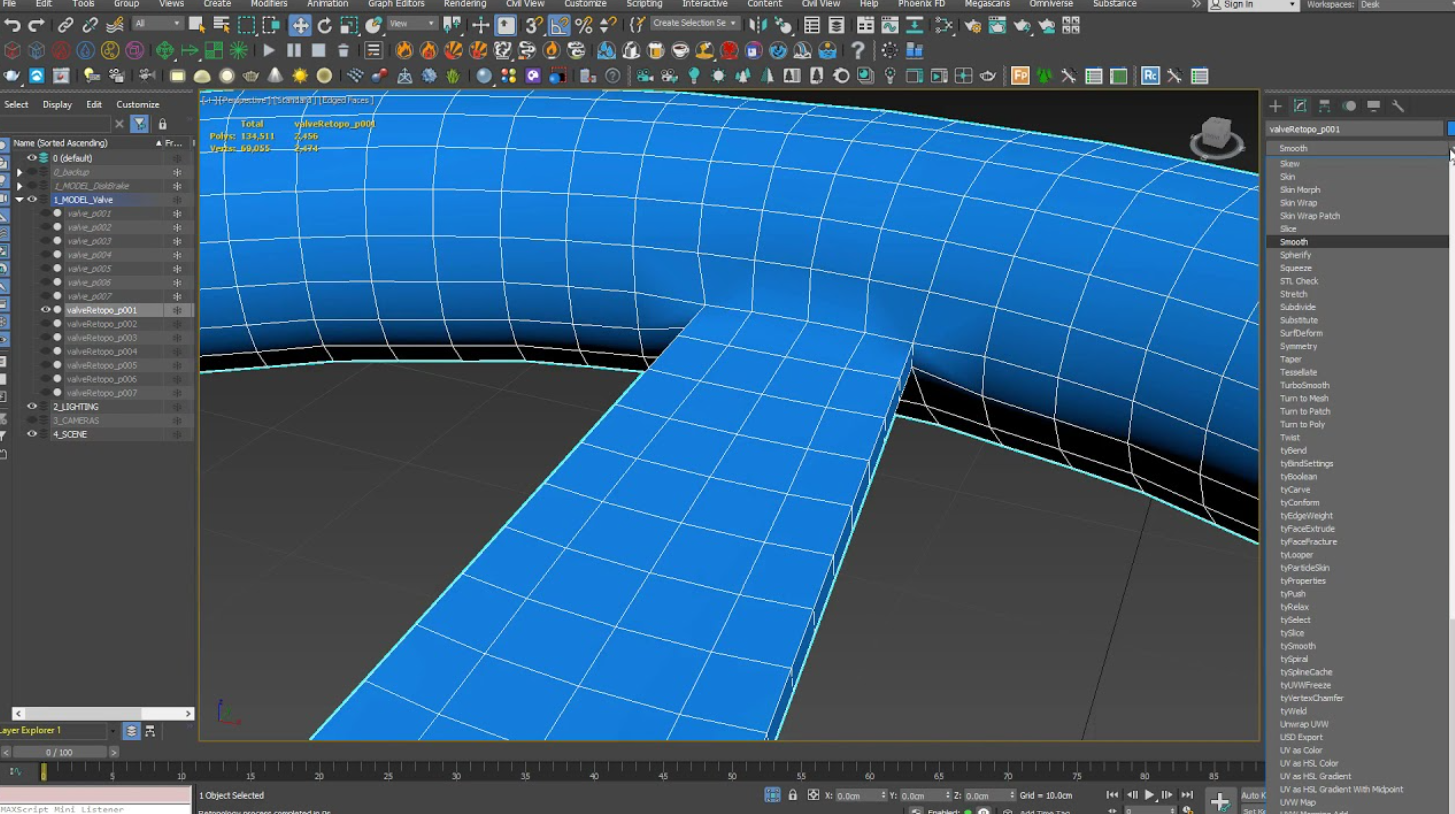
Task: Enable Auto Key mode
Action: point(1255,794)
